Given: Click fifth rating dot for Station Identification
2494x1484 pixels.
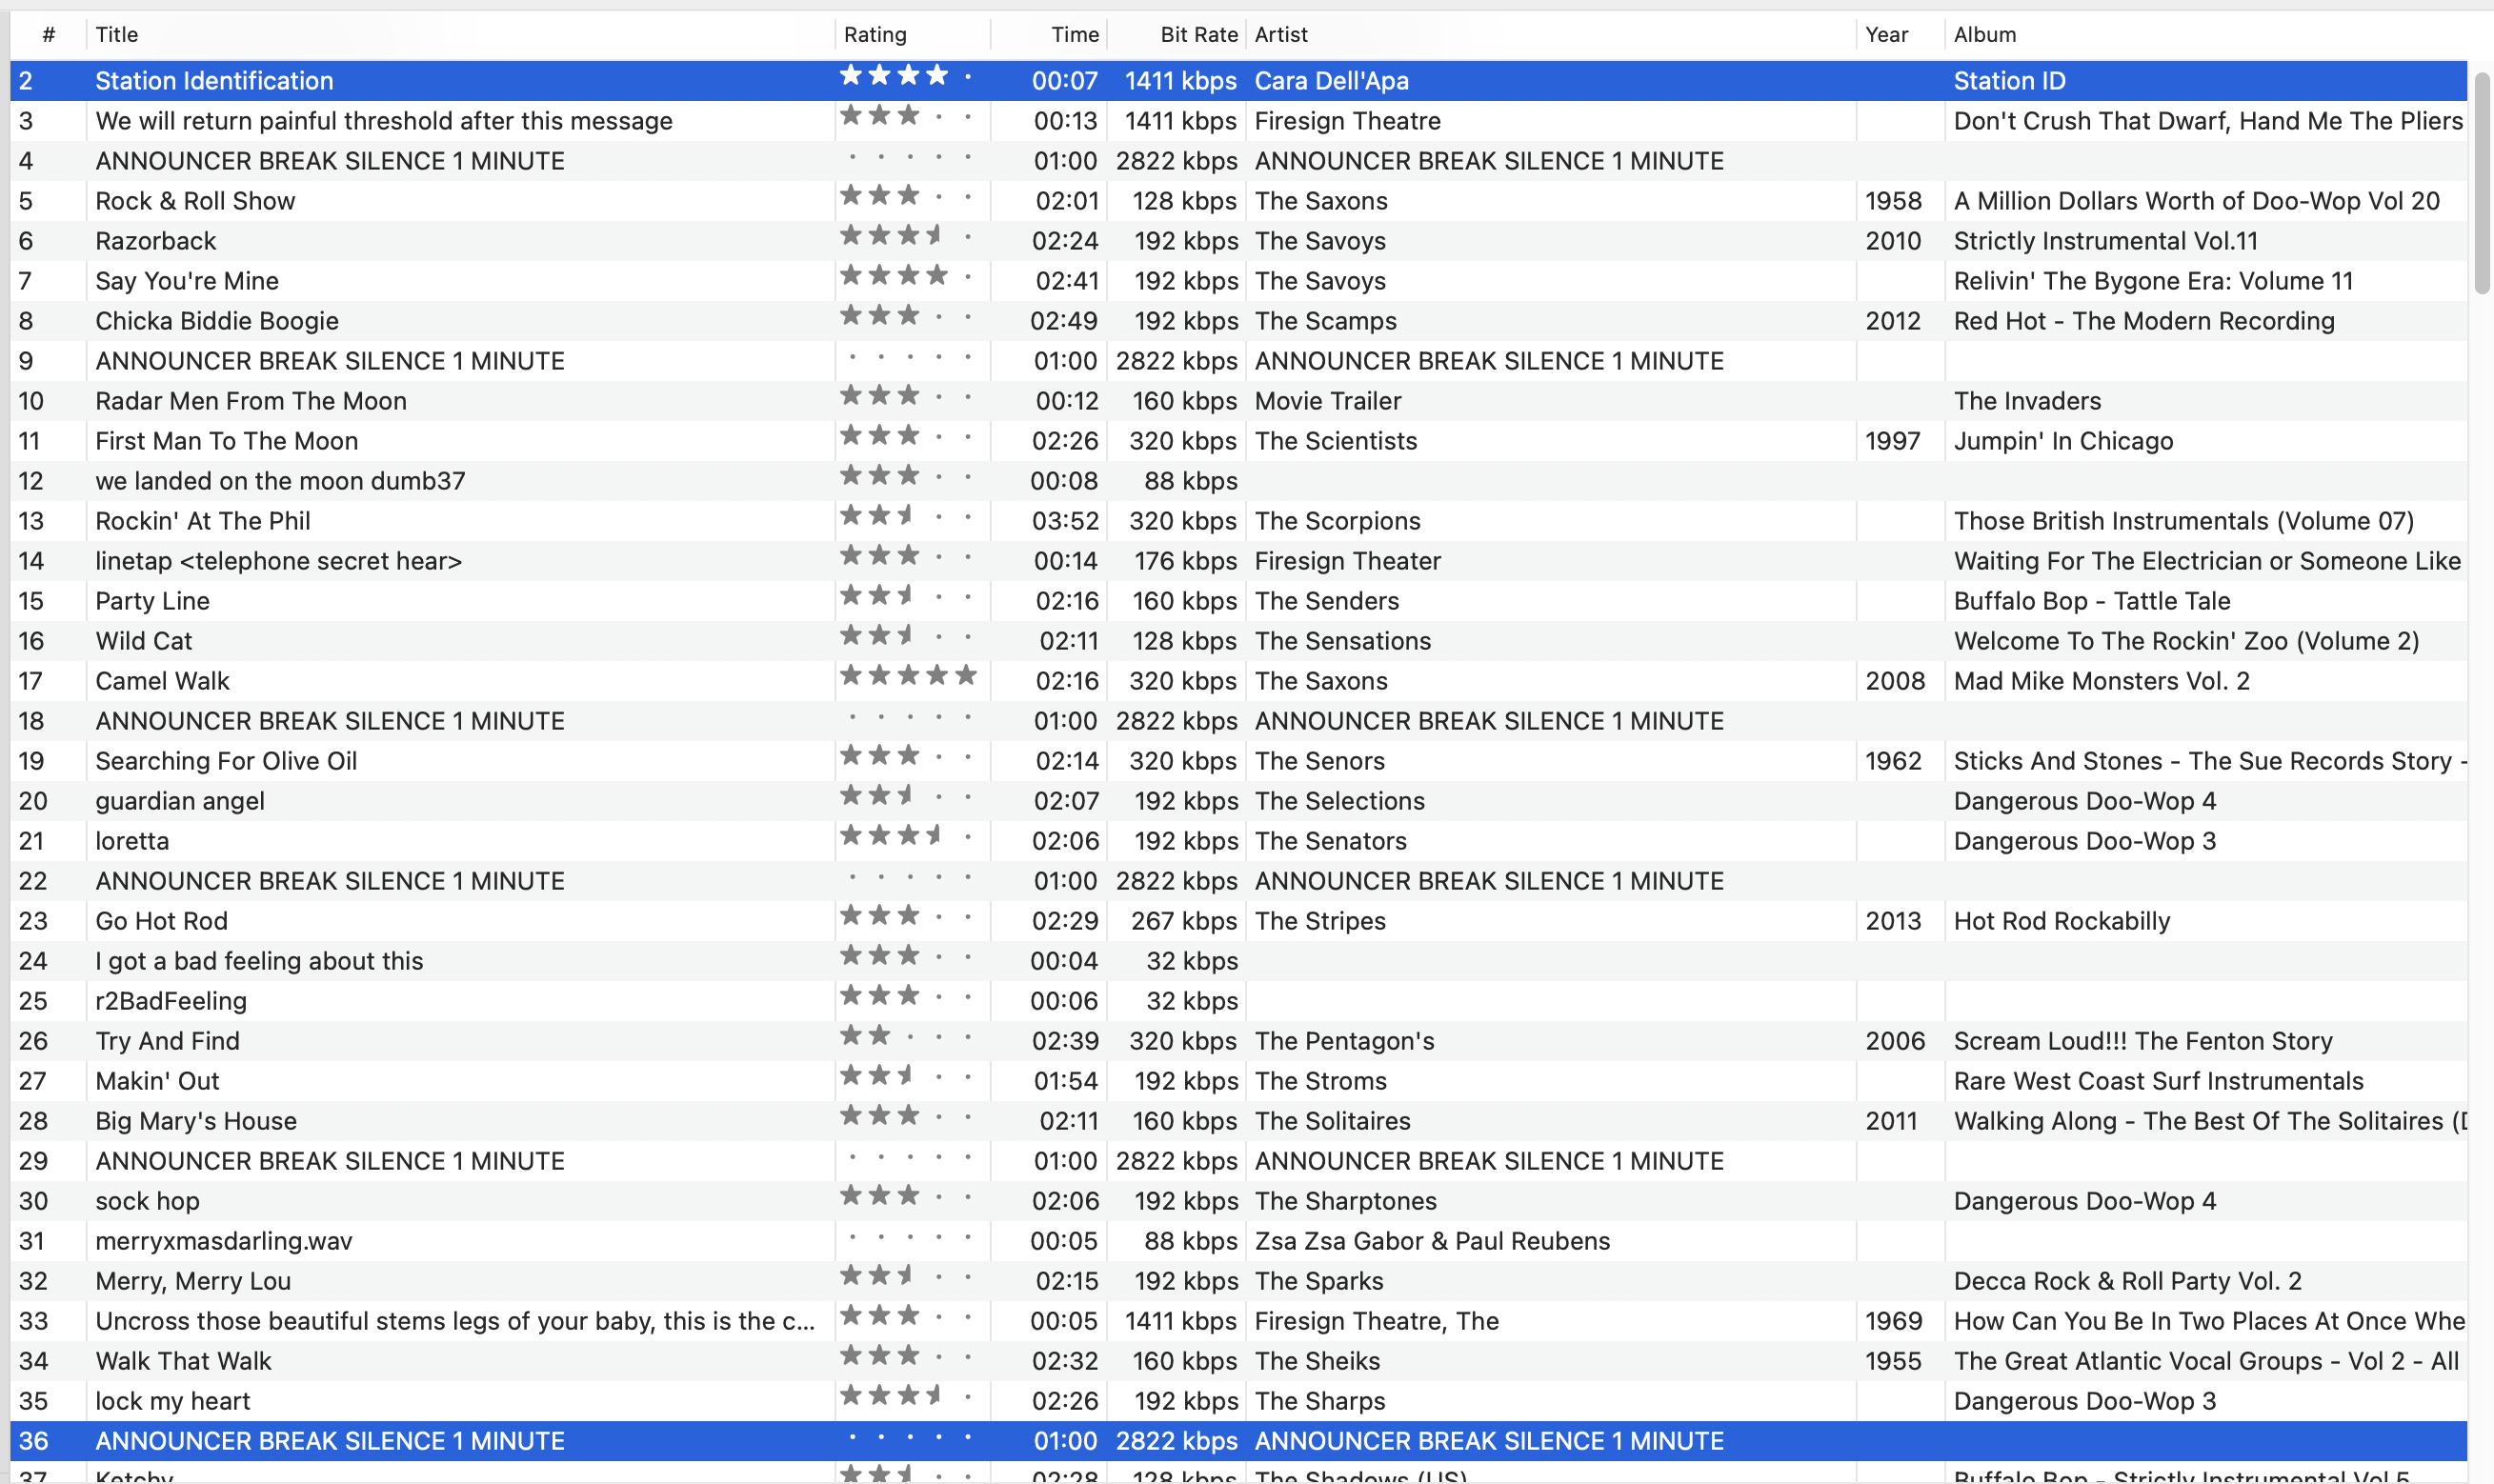Looking at the screenshot, I should (x=967, y=77).
